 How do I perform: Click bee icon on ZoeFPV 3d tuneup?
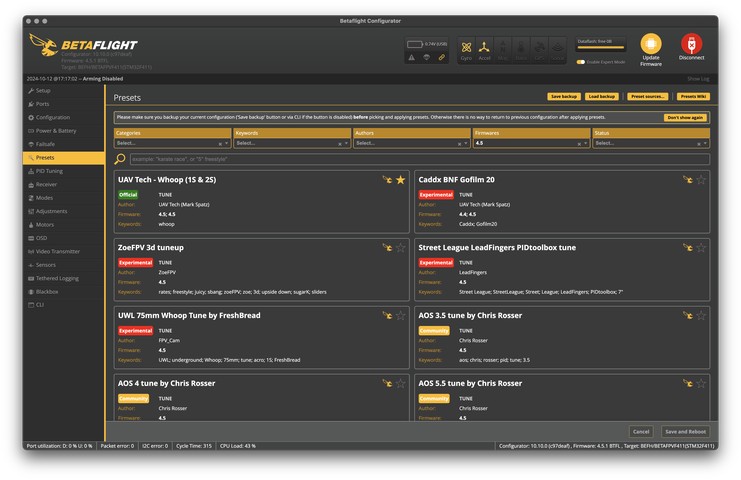click(x=388, y=248)
